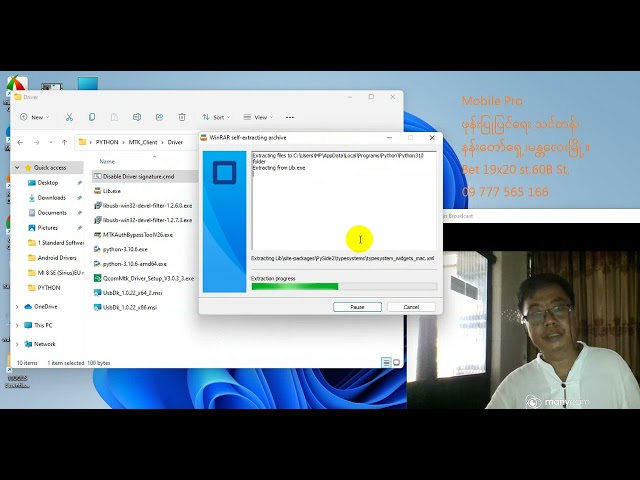Image resolution: width=640 pixels, height=480 pixels.
Task: Open the Sort dropdown
Action: (216, 118)
